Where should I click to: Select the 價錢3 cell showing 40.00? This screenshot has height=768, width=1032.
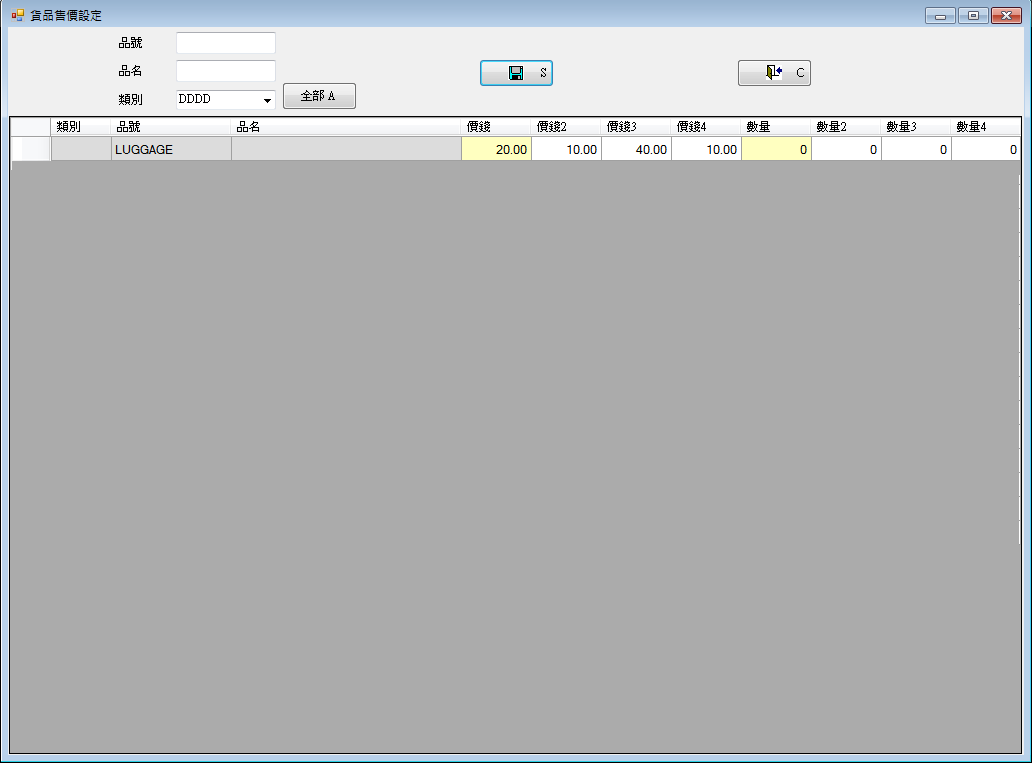(x=636, y=149)
